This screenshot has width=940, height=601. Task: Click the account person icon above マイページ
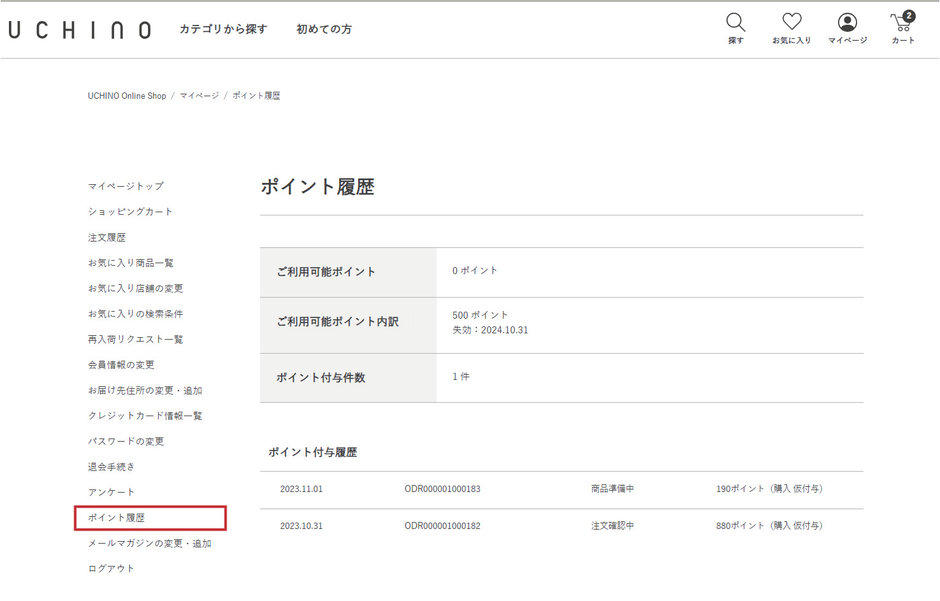pos(846,21)
